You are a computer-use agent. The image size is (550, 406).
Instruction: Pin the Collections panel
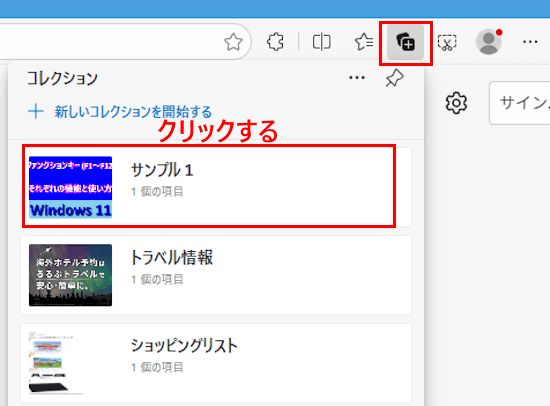394,78
